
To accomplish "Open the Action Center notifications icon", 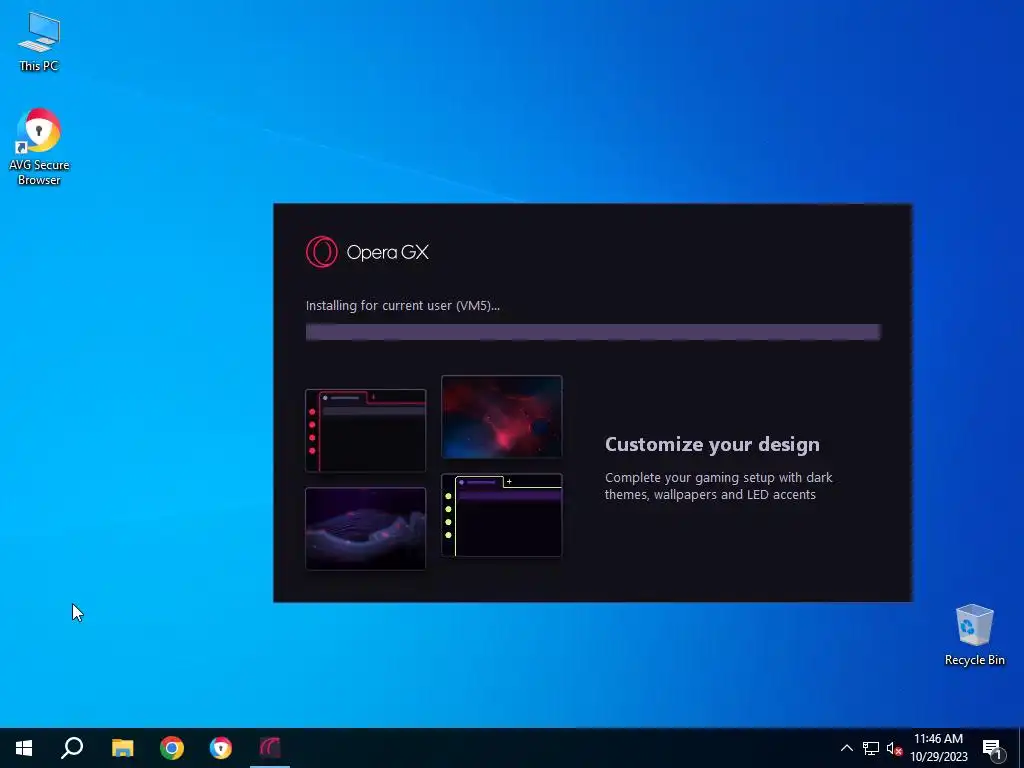I will pos(992,748).
